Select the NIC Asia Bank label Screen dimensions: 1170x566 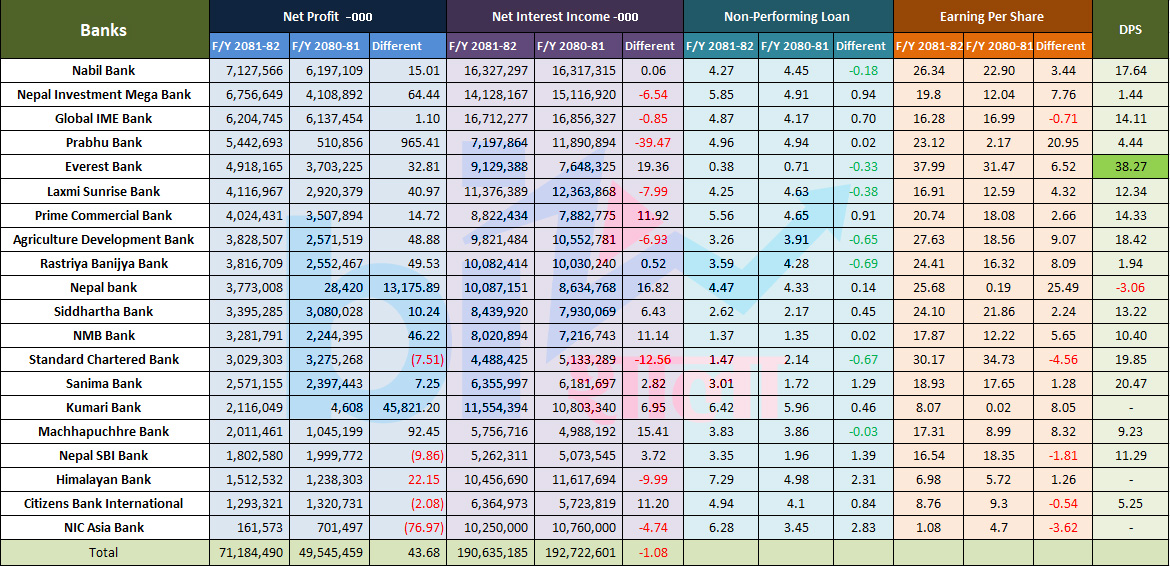(104, 528)
